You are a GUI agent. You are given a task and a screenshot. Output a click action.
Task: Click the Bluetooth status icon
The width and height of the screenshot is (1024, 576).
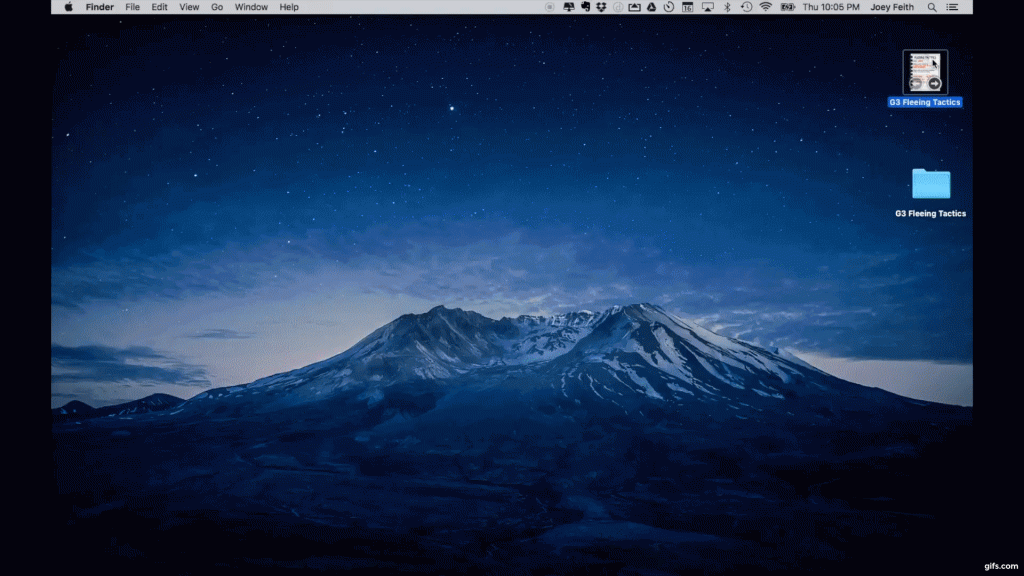[x=727, y=7]
